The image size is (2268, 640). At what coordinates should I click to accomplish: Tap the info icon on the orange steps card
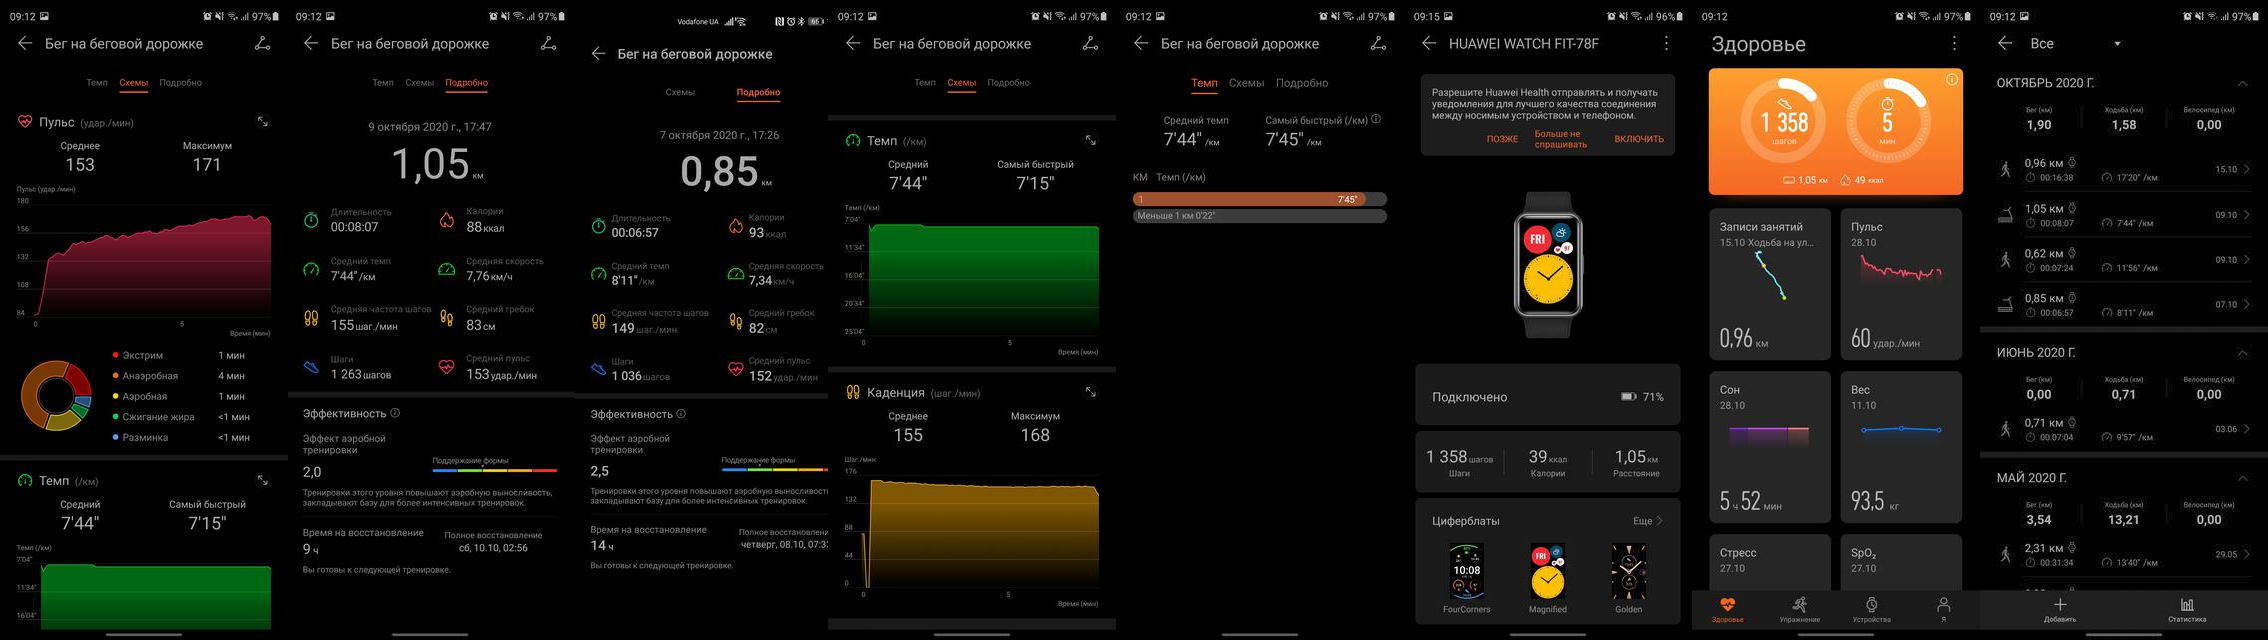pos(1951,80)
